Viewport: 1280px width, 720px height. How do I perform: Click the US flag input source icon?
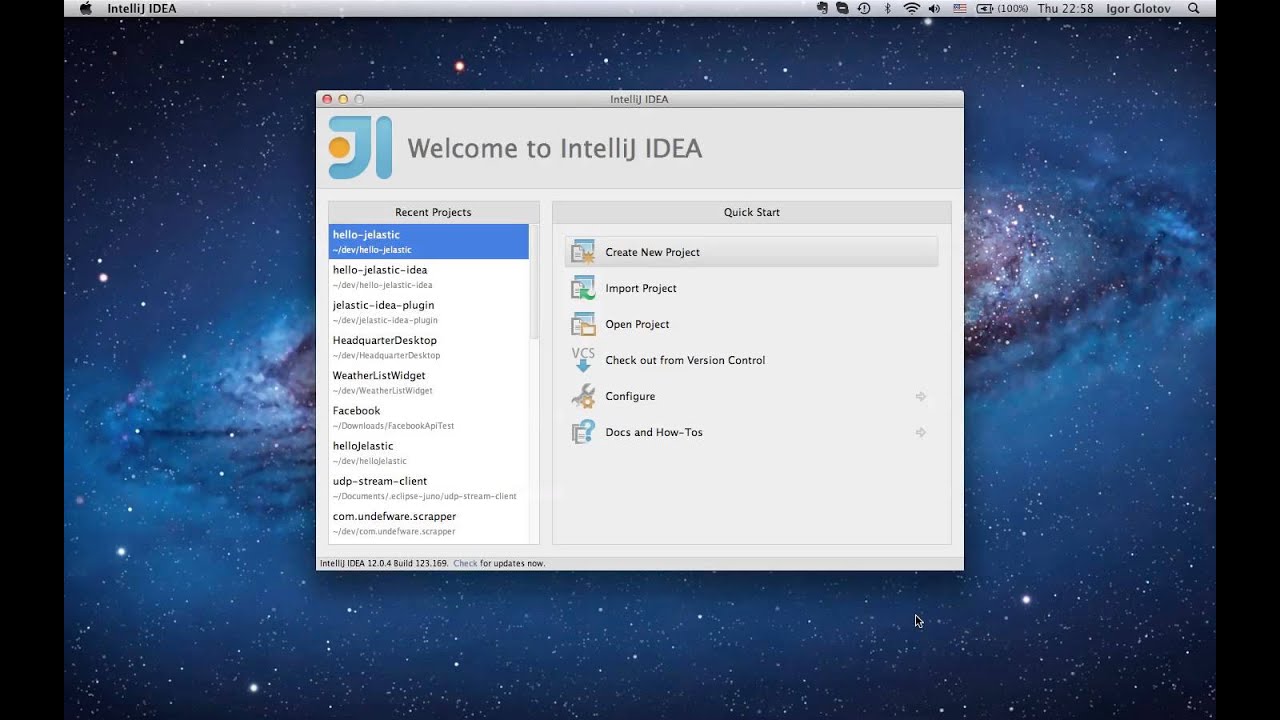pyautogui.click(x=959, y=8)
